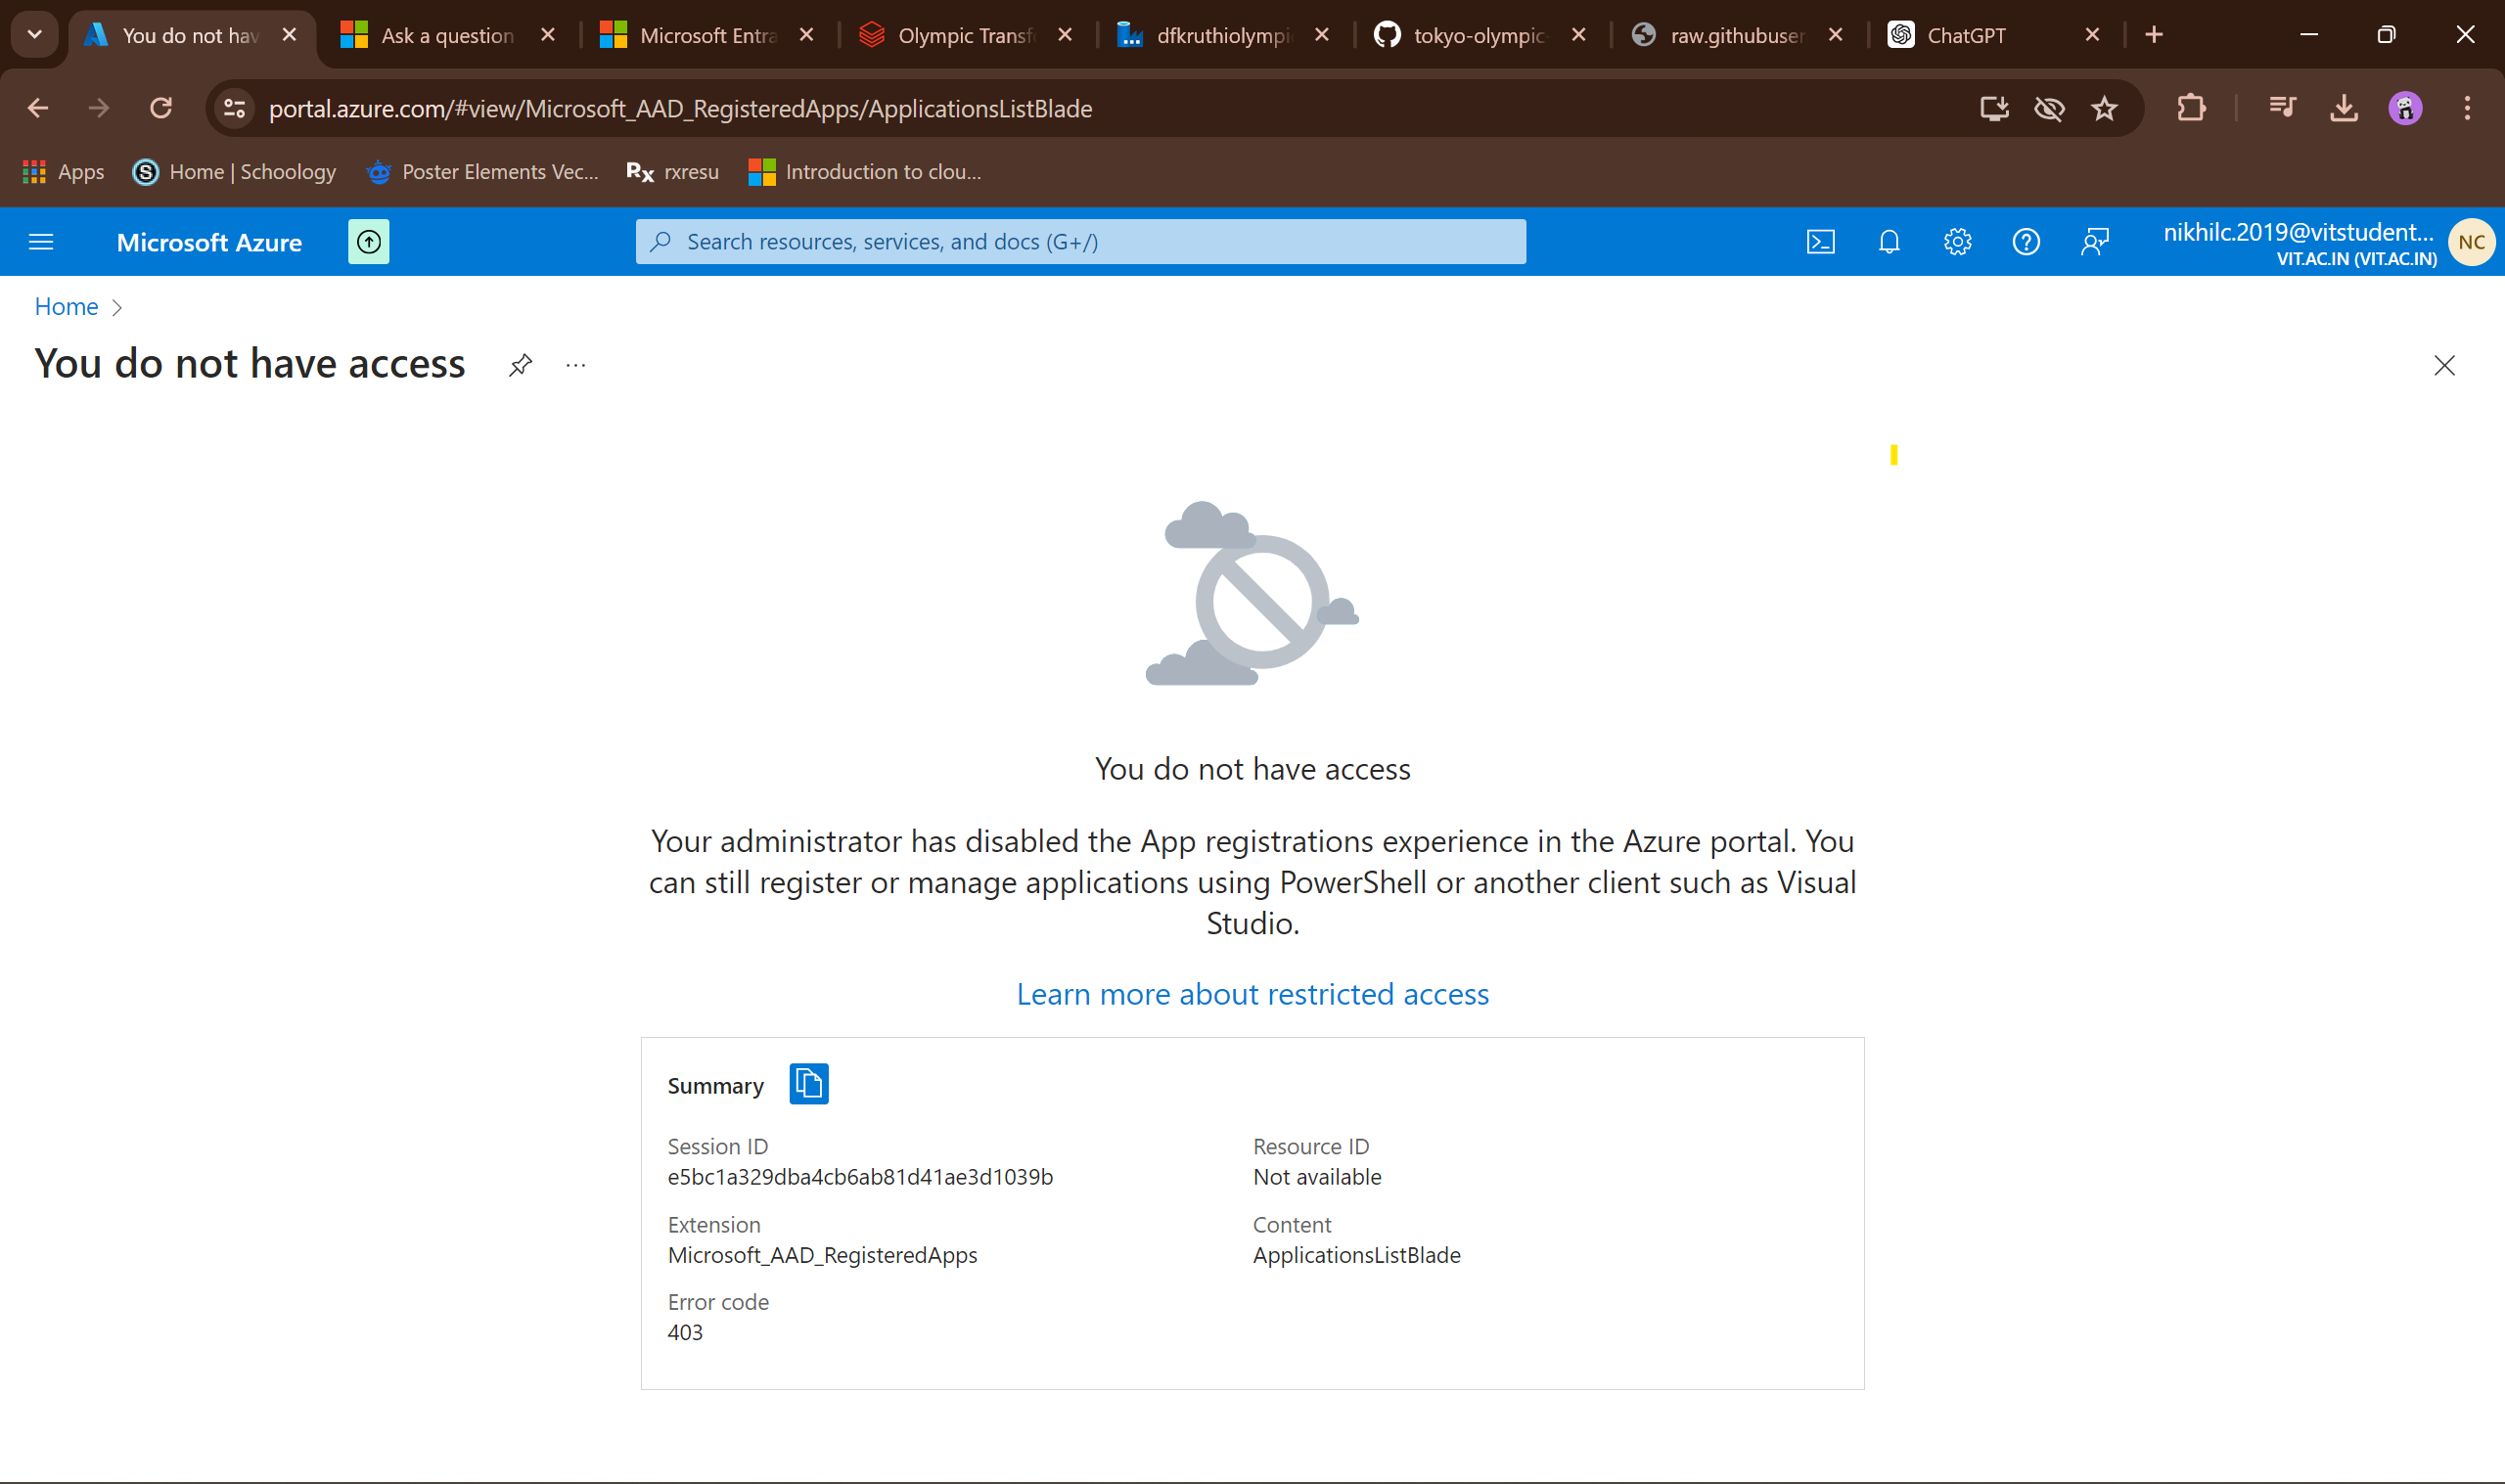Open the Help question mark icon

(x=2025, y=242)
